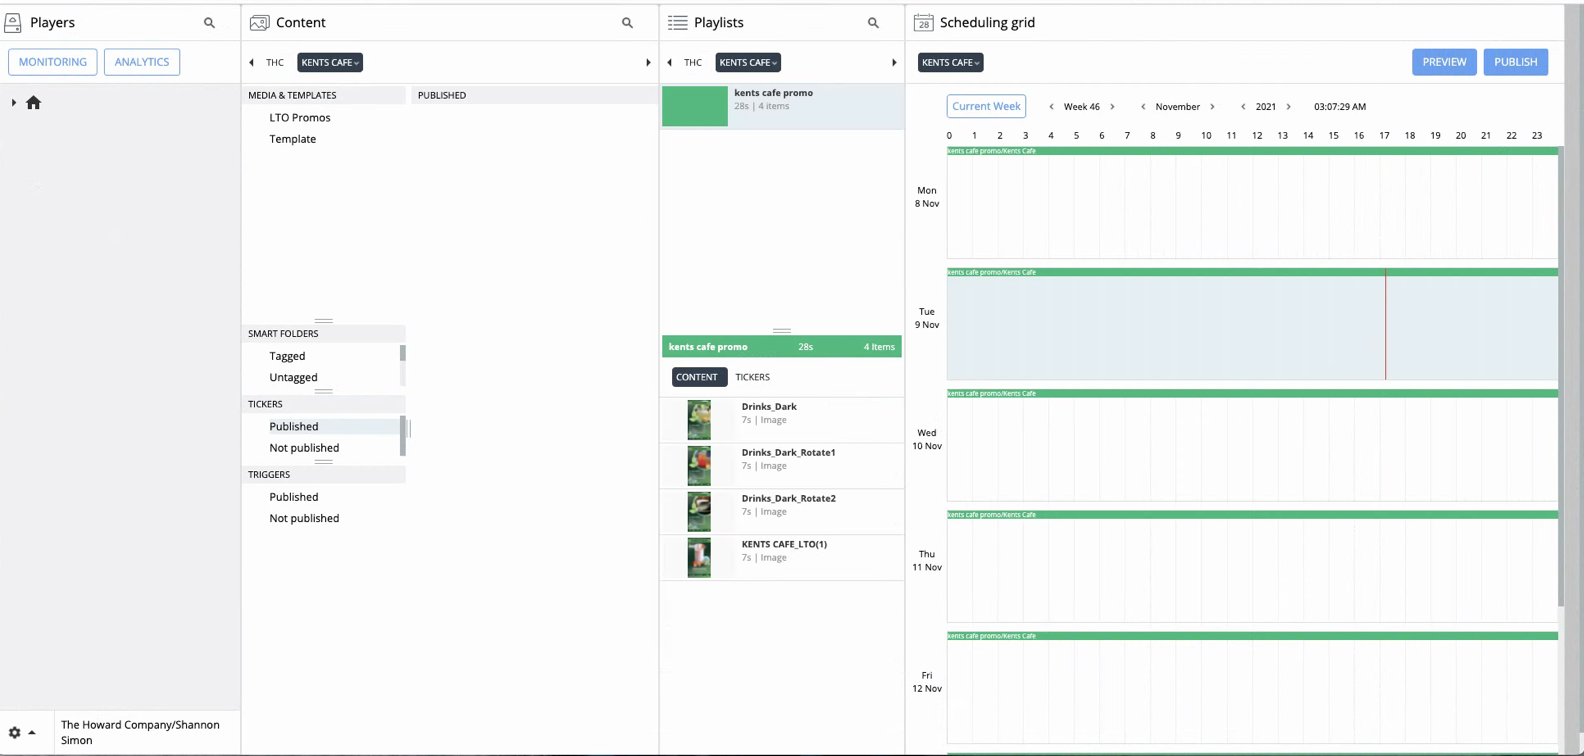Switch to the CONTENT tab
This screenshot has height=756, width=1584.
click(x=697, y=377)
